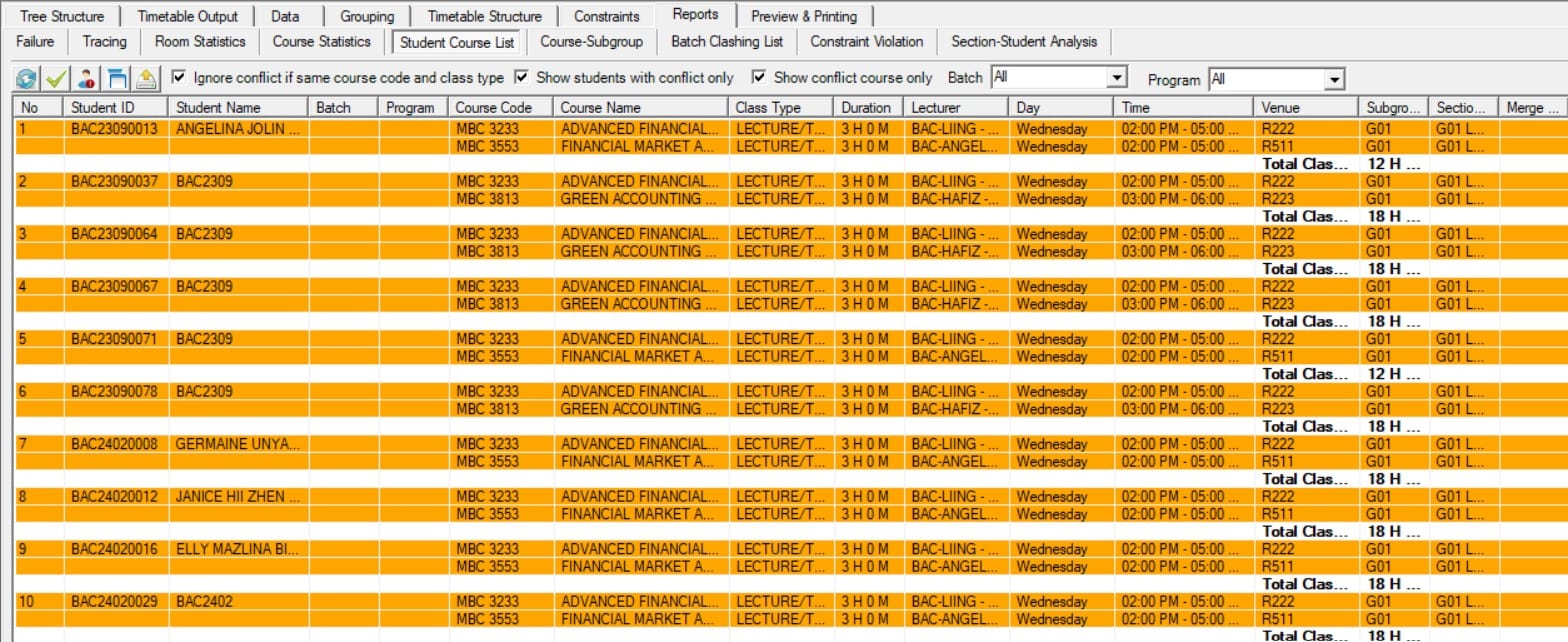Open the Room Statistics sub-tab
Viewport: 1568px width, 642px height.
200,42
